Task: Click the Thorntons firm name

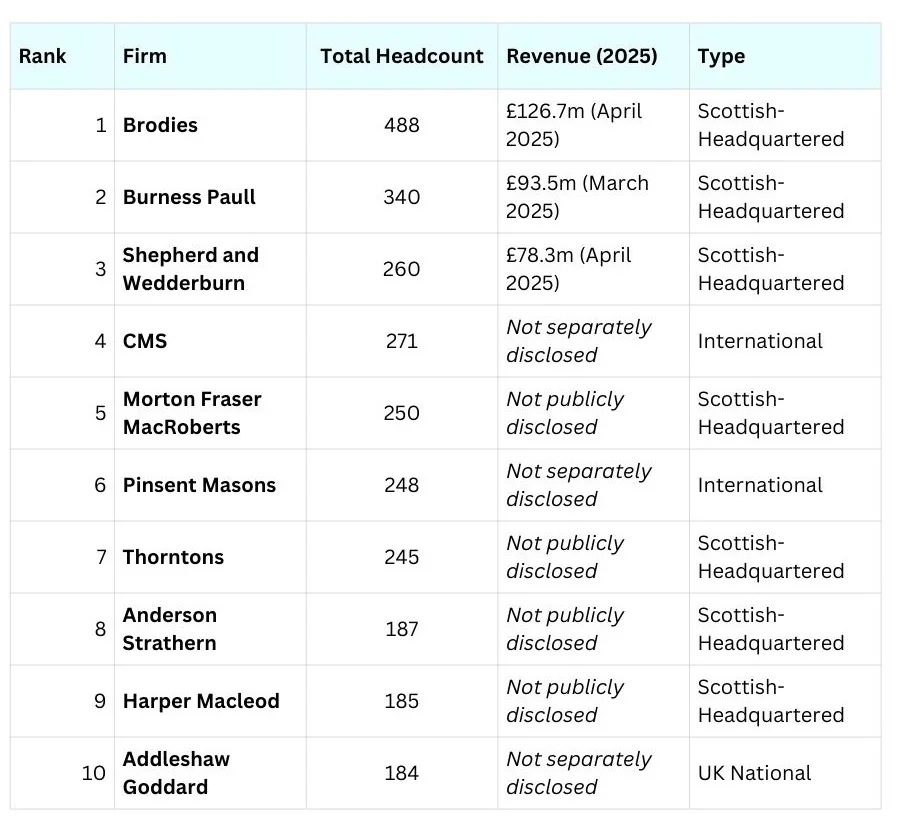Action: [173, 557]
